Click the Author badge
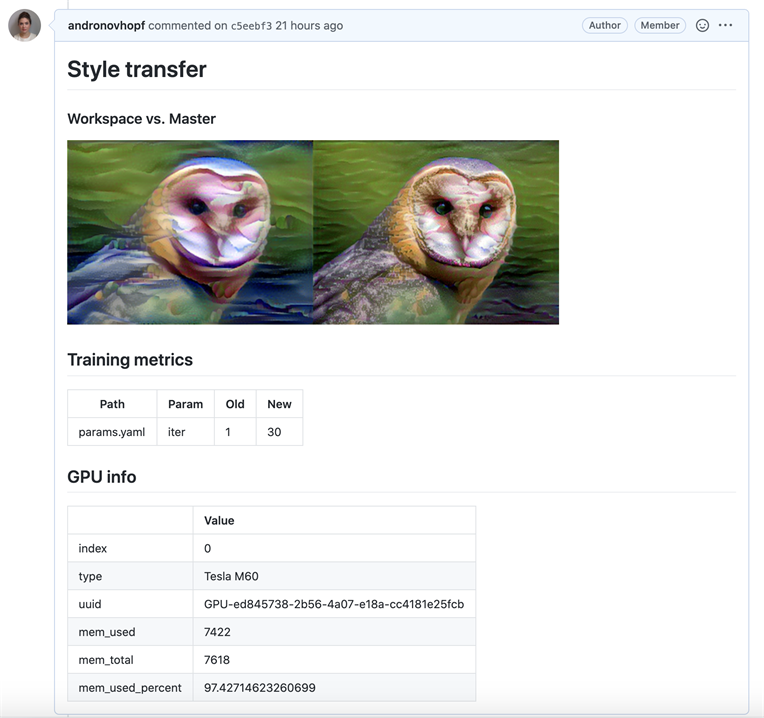Image resolution: width=764 pixels, height=718 pixels. (604, 26)
